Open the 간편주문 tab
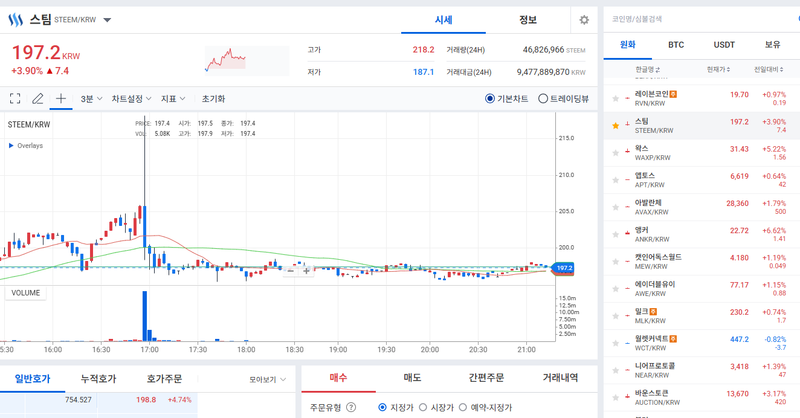The height and width of the screenshot is (418, 800). coord(486,378)
